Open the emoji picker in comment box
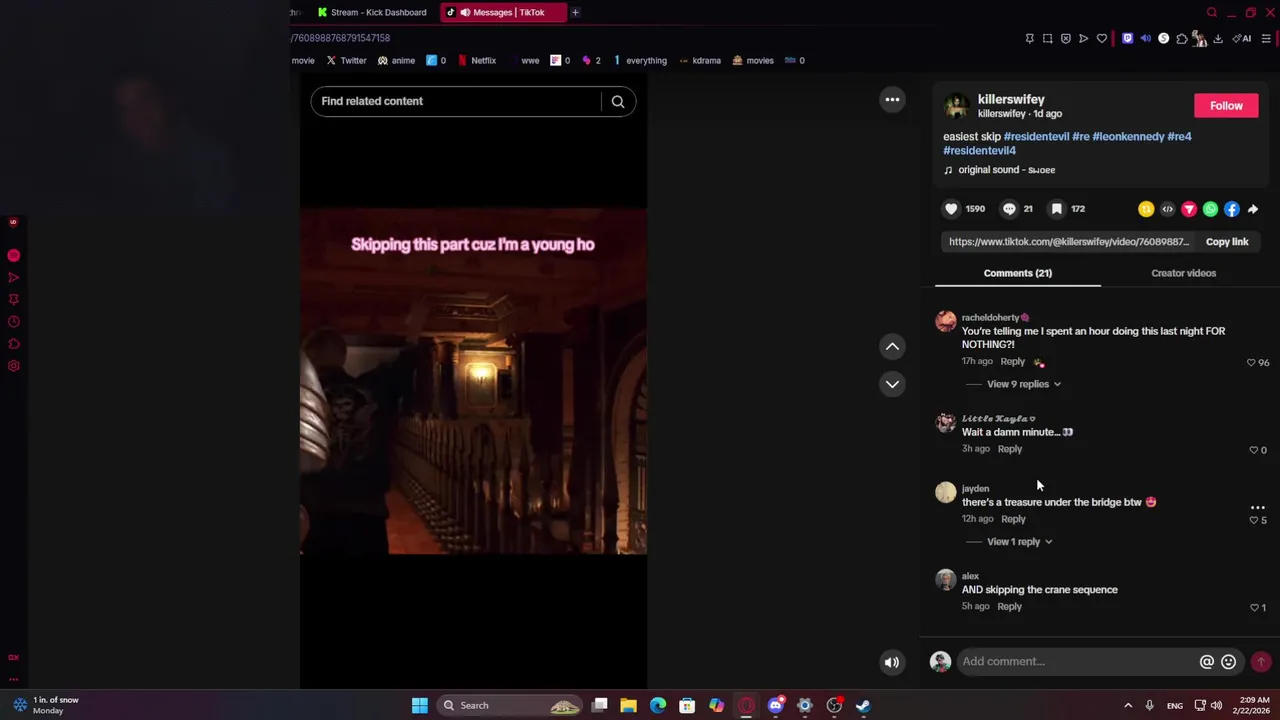The image size is (1280, 720). coord(1228,661)
